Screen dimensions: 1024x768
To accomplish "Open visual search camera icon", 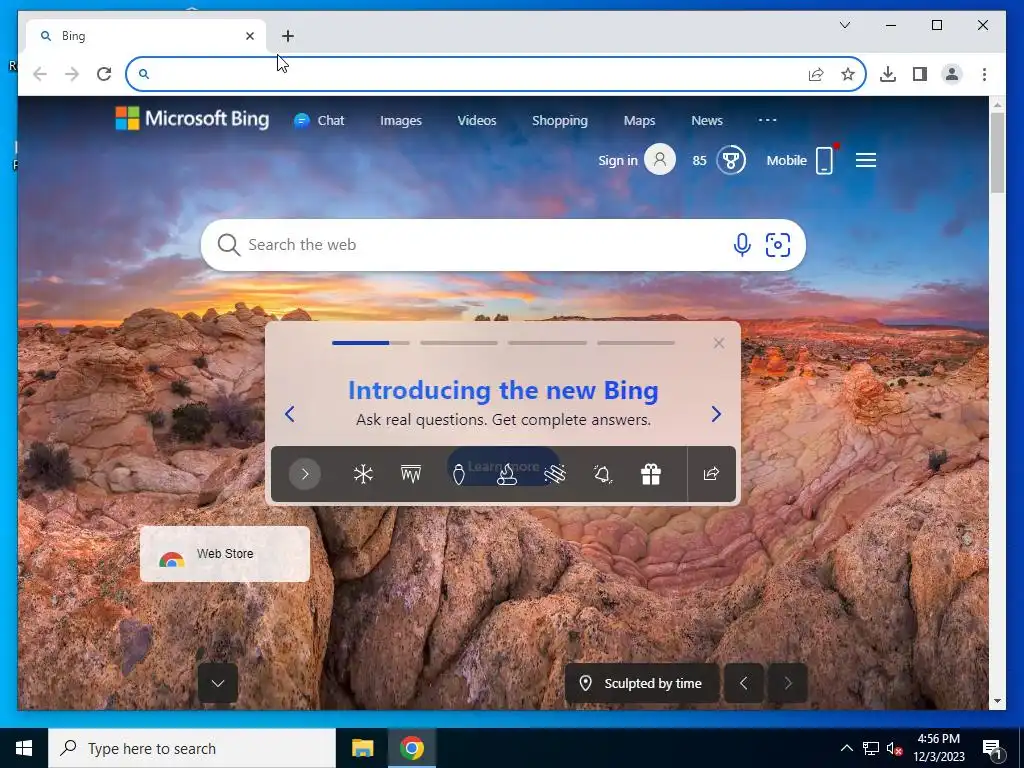I will [777, 245].
